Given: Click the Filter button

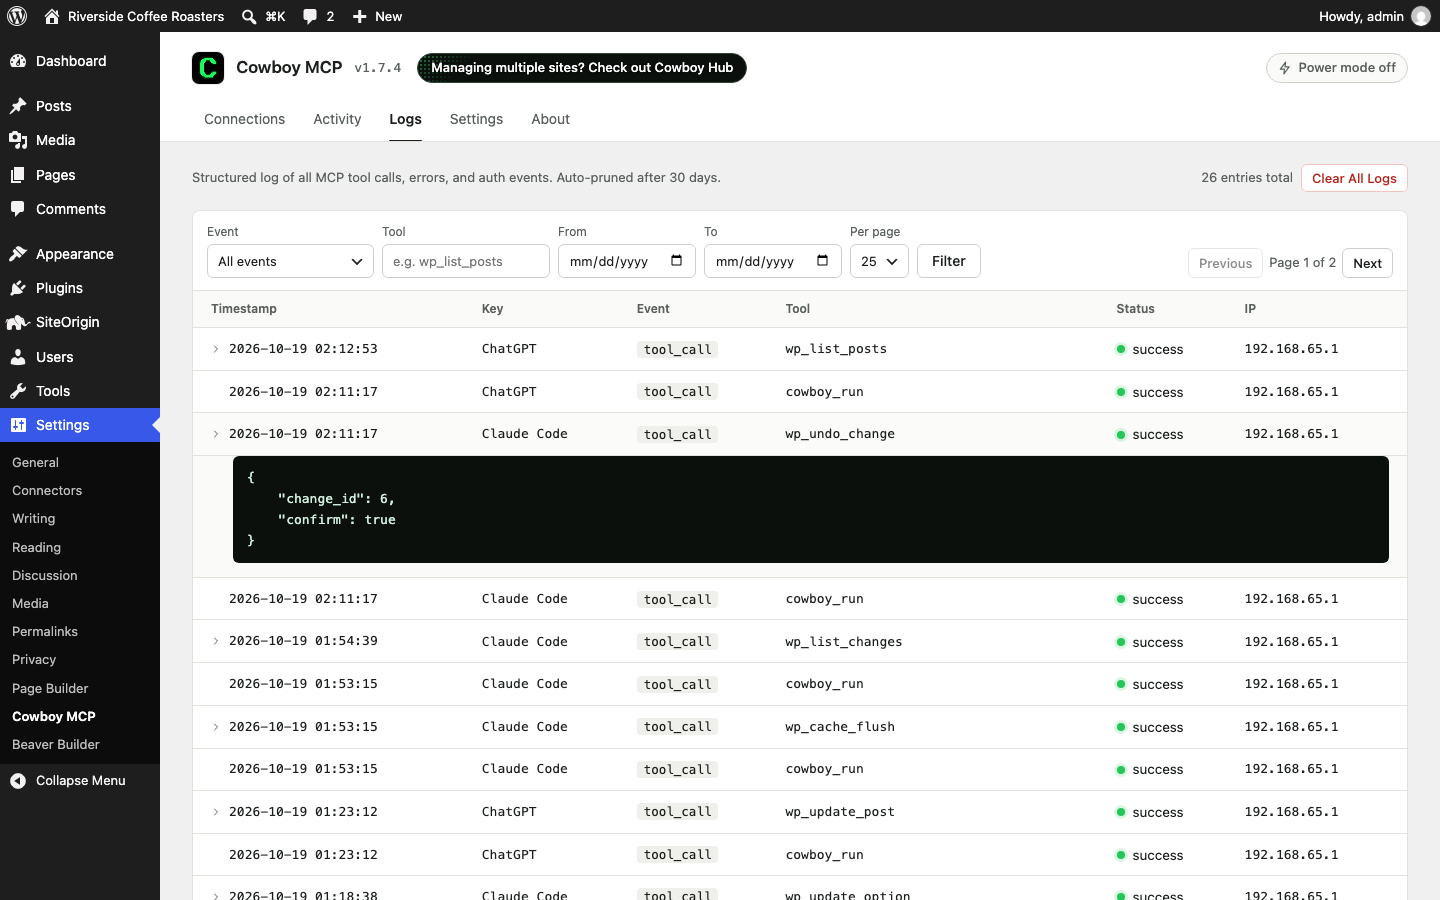Looking at the screenshot, I should click(948, 261).
